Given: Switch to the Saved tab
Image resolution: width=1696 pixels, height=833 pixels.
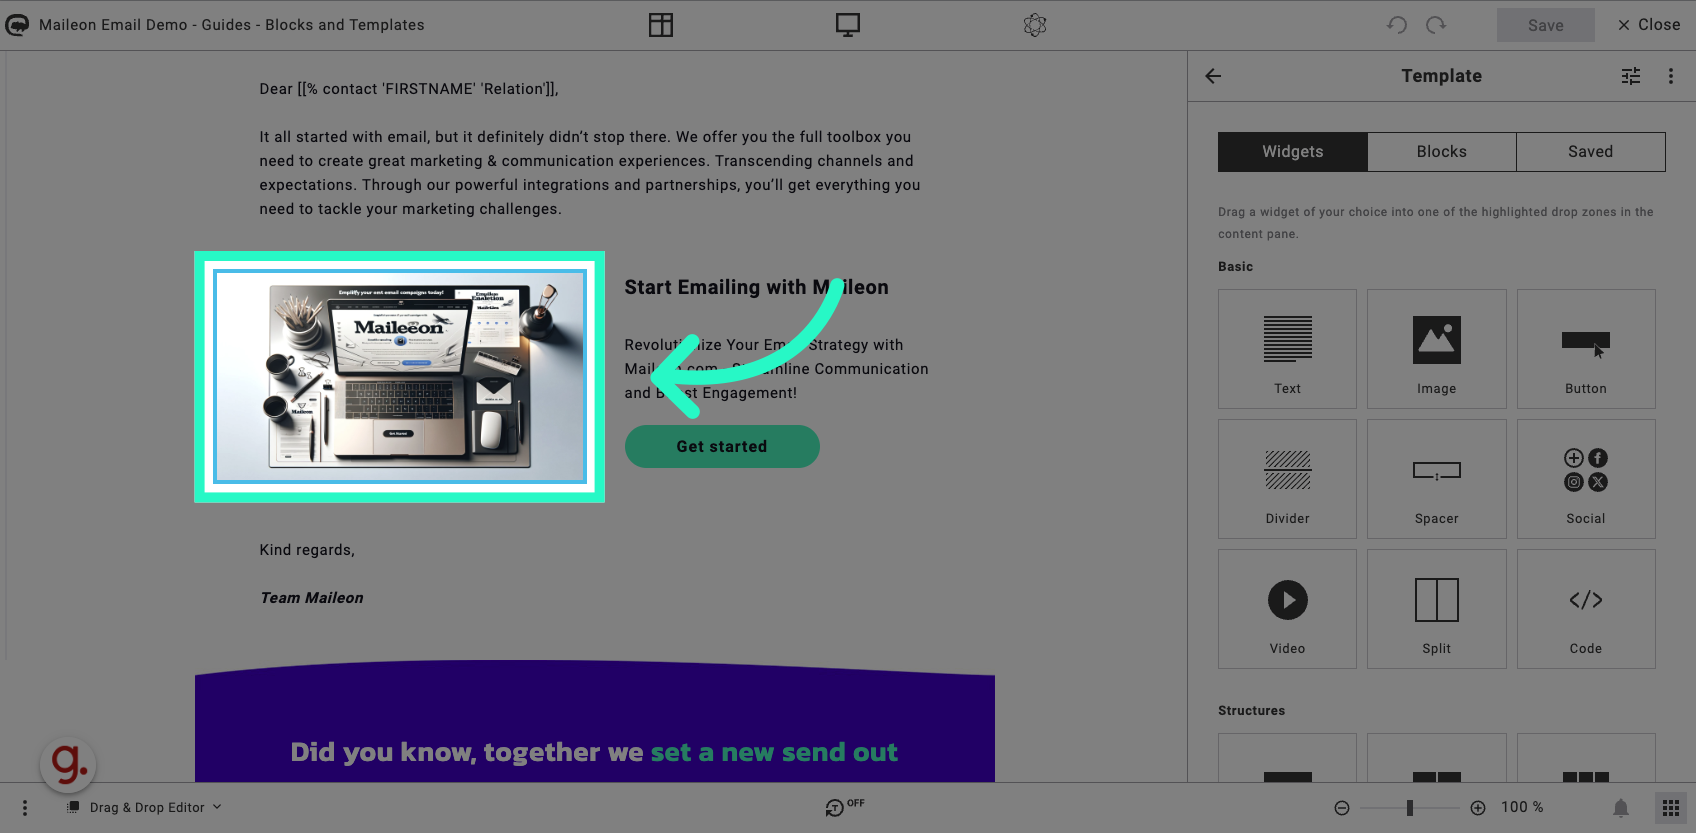Looking at the screenshot, I should (x=1590, y=152).
